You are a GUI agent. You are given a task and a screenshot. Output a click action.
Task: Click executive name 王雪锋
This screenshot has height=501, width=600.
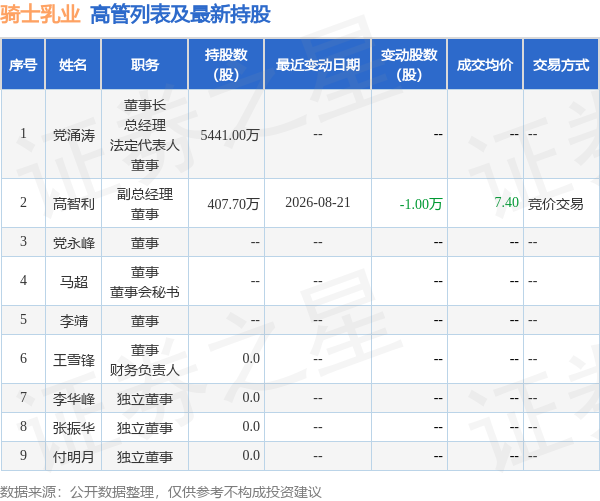pos(73,360)
